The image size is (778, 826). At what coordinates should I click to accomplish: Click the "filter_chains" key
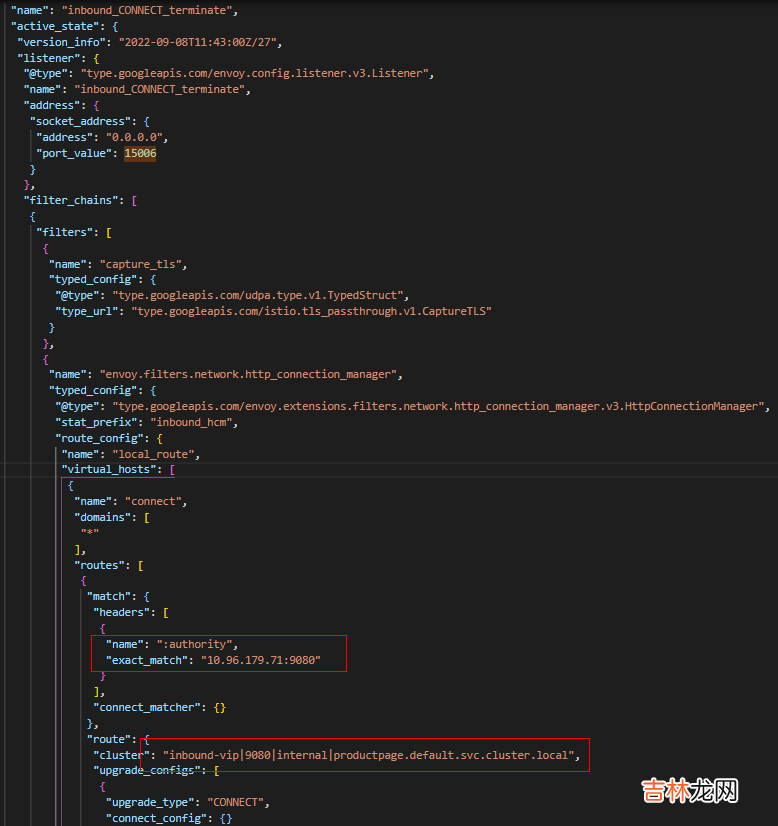point(70,200)
